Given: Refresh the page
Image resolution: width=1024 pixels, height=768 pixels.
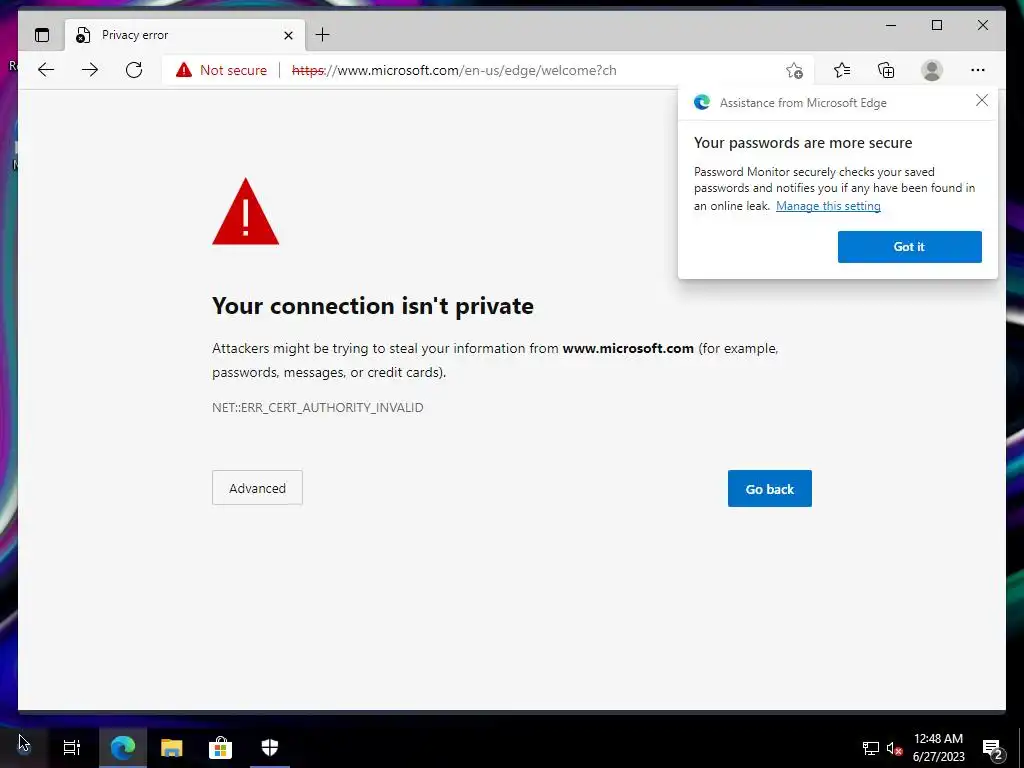Looking at the screenshot, I should [x=134, y=70].
